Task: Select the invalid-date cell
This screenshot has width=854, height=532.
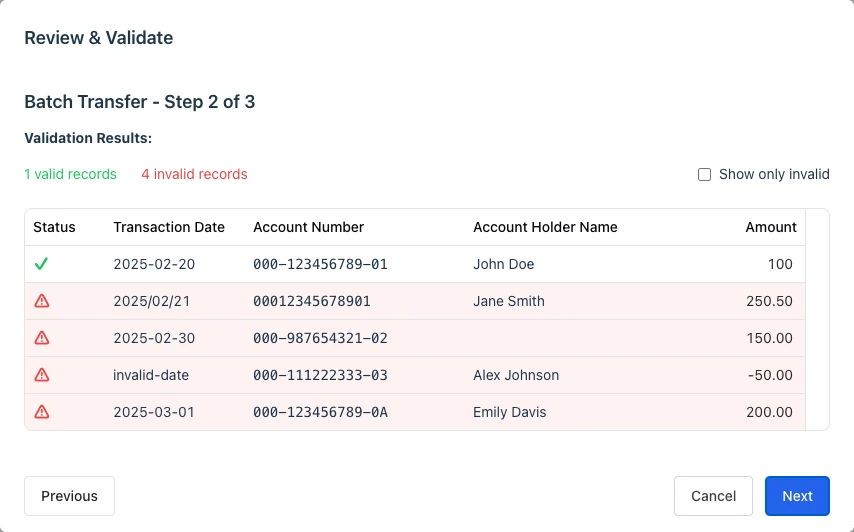Action: point(151,375)
